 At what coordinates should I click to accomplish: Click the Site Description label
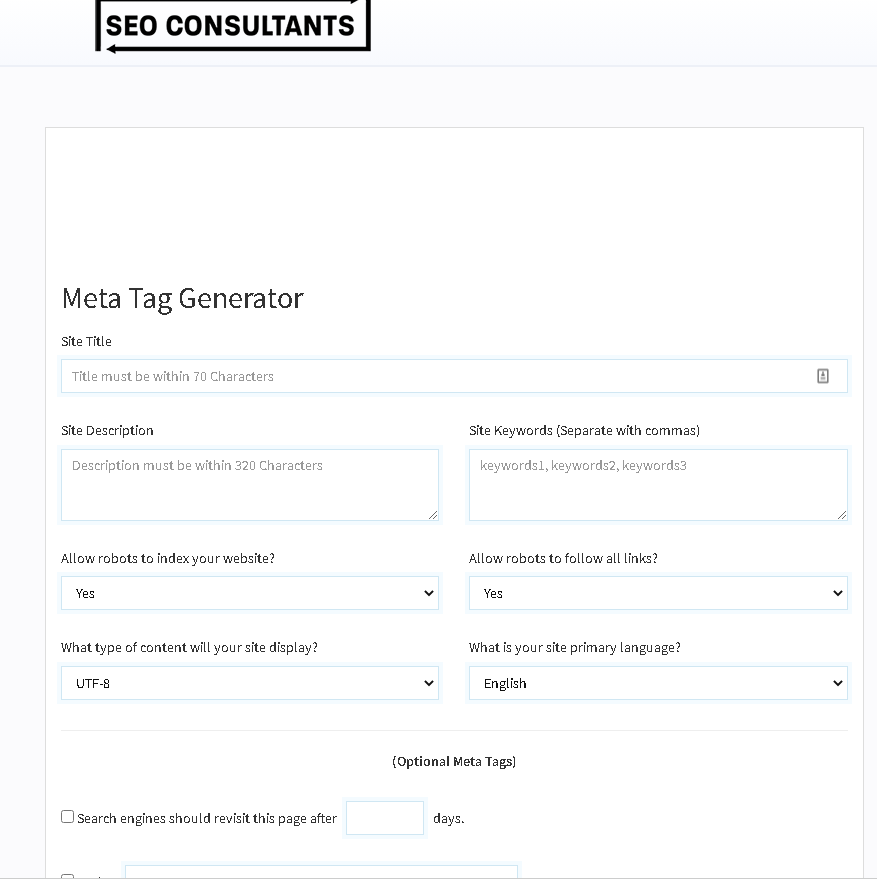coord(107,430)
